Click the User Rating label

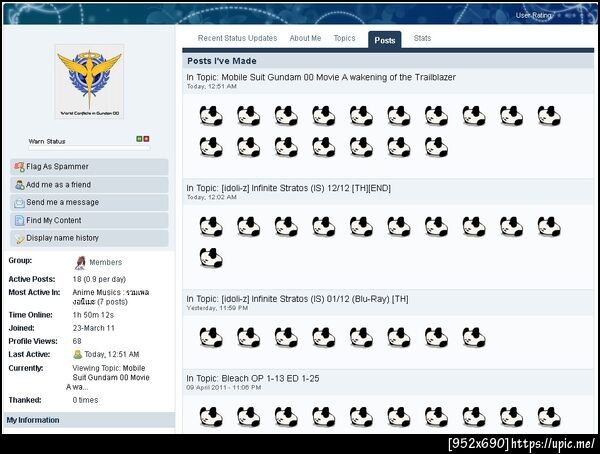pos(533,15)
